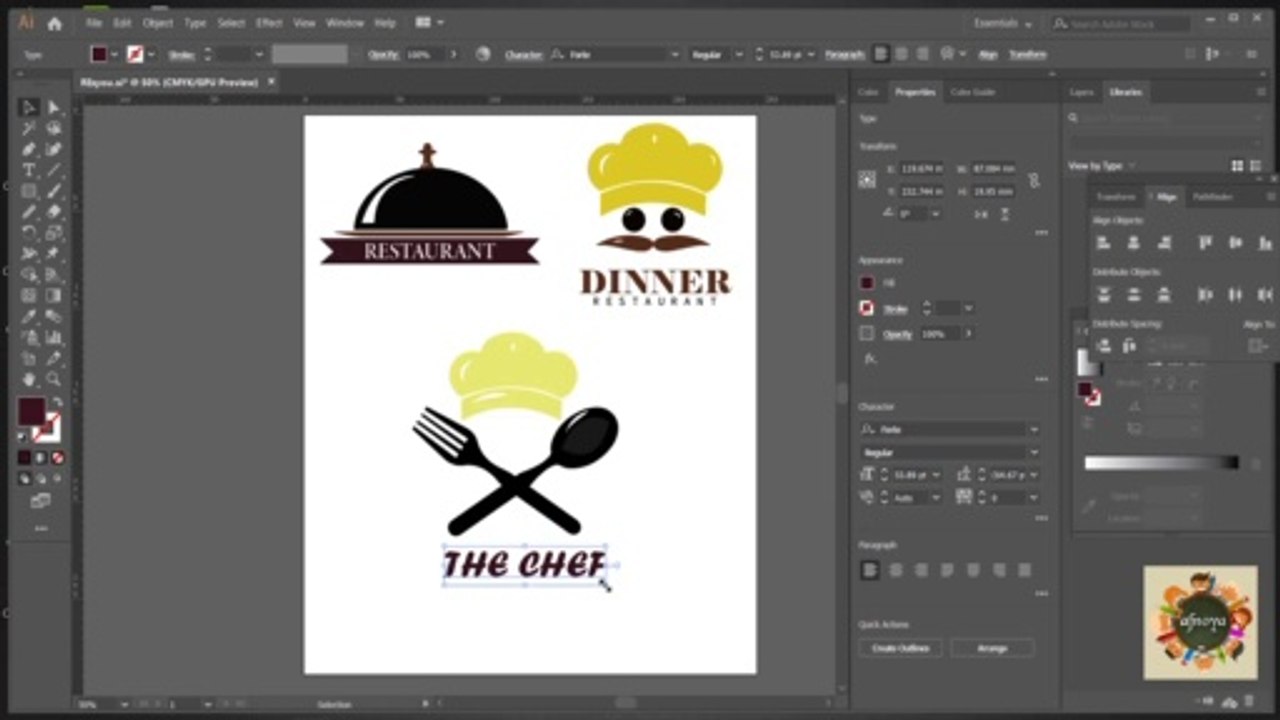Open the Effect menu
Viewport: 1280px width, 720px height.
[x=269, y=22]
